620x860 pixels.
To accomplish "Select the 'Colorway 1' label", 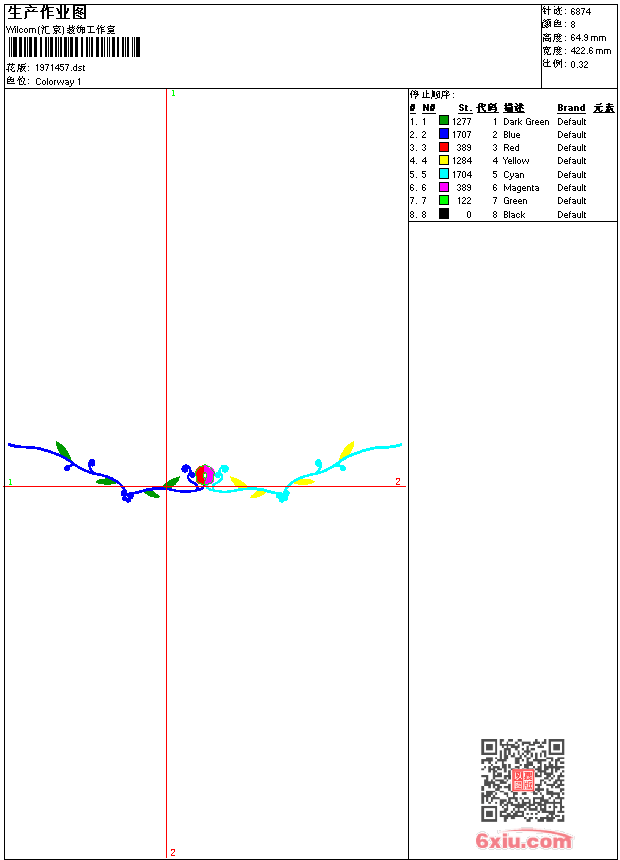I will pyautogui.click(x=58, y=82).
